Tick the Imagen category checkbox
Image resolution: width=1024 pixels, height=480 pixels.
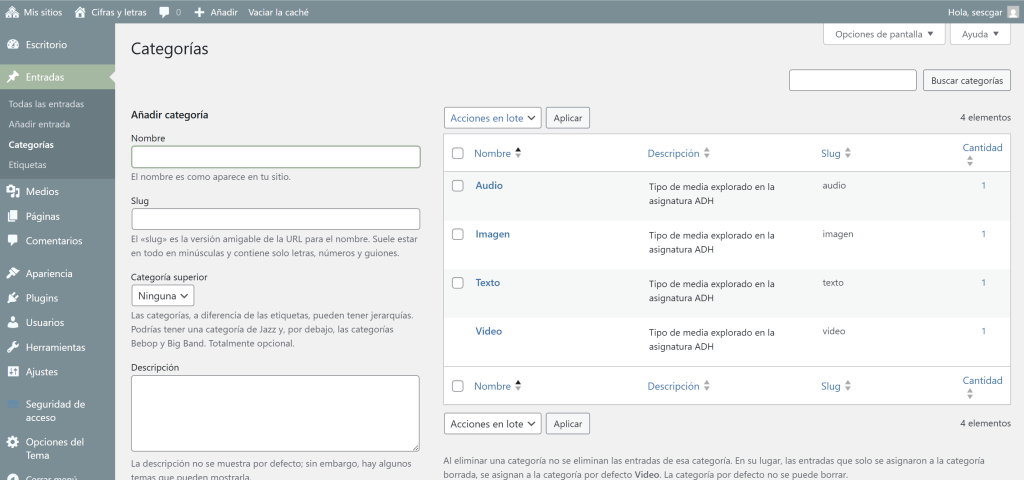pos(458,234)
